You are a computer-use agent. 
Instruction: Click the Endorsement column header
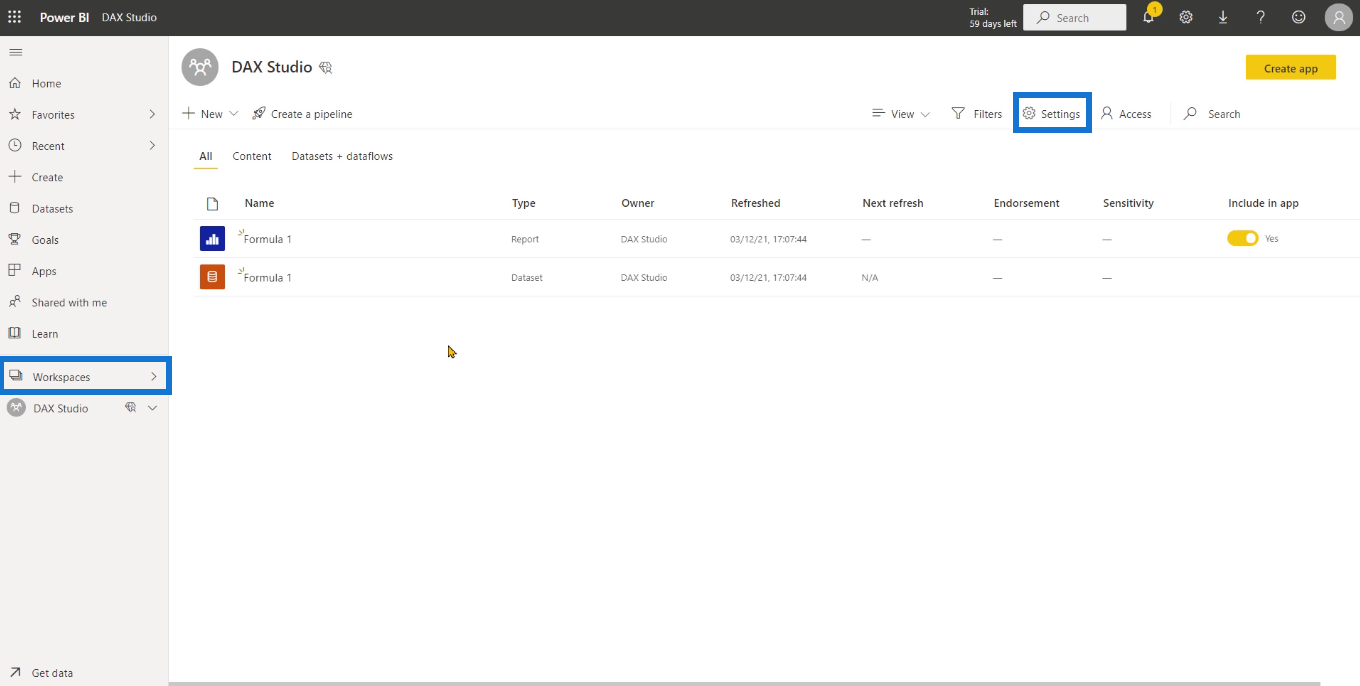tap(1027, 203)
